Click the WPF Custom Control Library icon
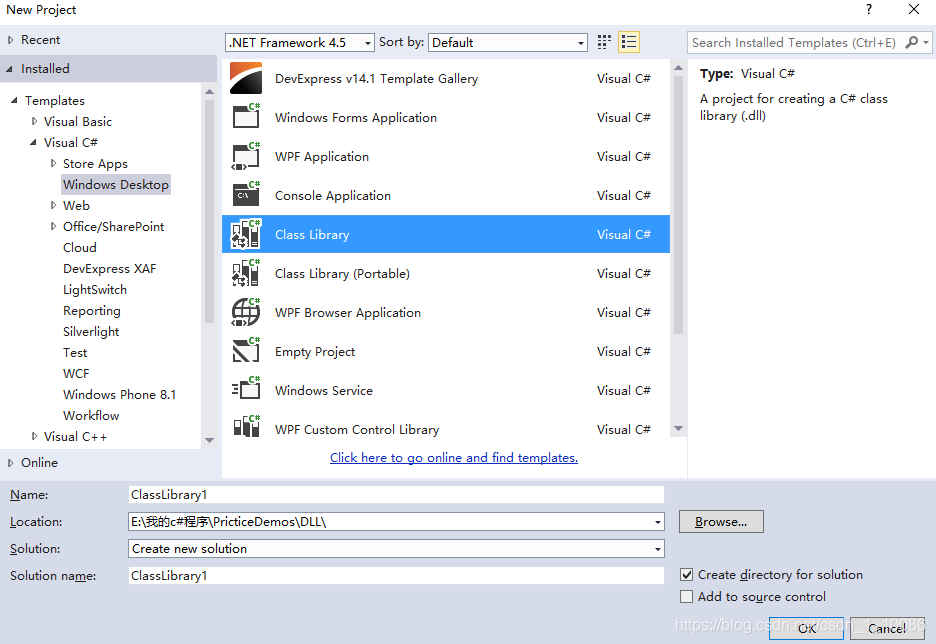Viewport: 936px width, 644px height. (x=246, y=427)
